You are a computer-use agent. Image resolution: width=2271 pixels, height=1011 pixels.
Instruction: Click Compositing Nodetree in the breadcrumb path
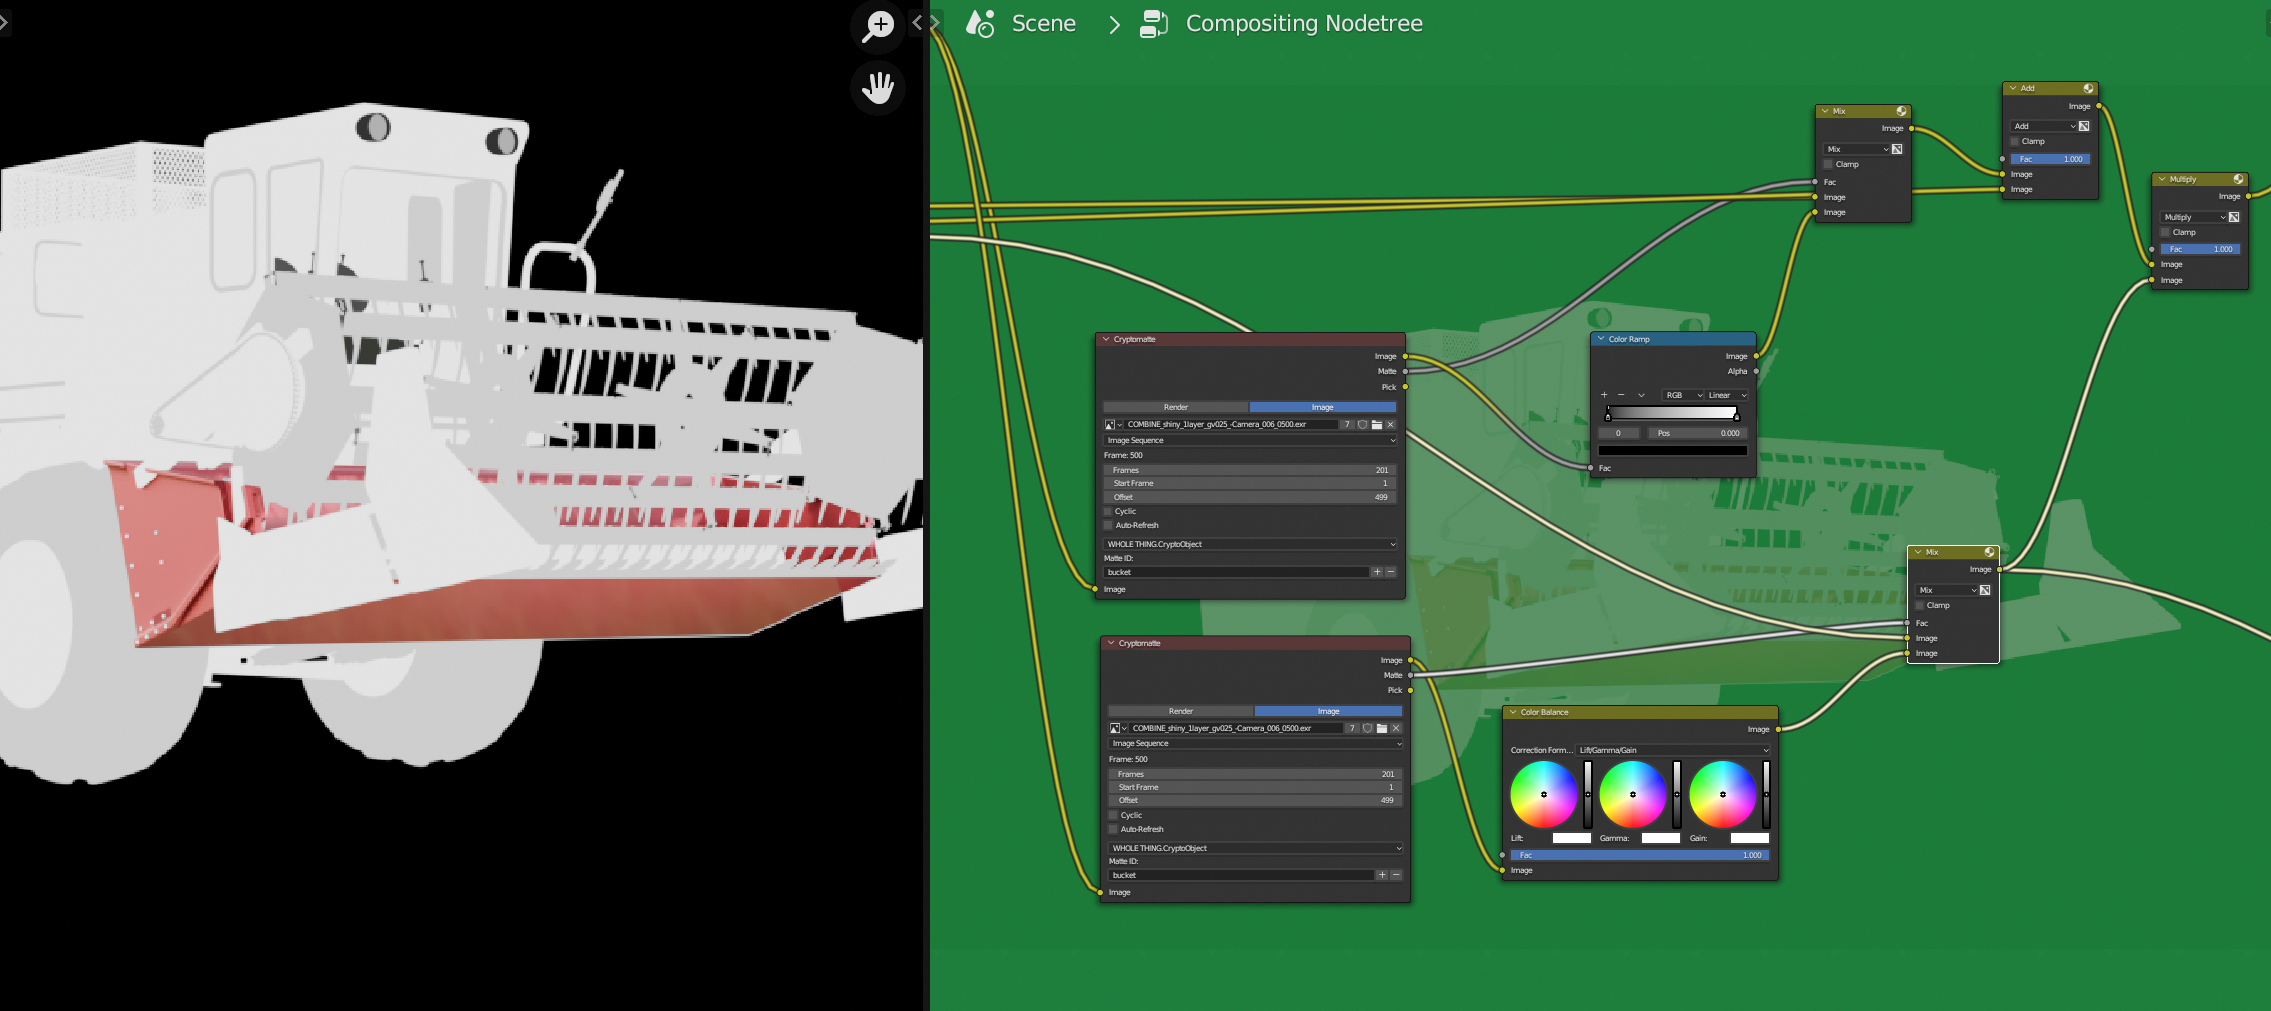pyautogui.click(x=1304, y=23)
